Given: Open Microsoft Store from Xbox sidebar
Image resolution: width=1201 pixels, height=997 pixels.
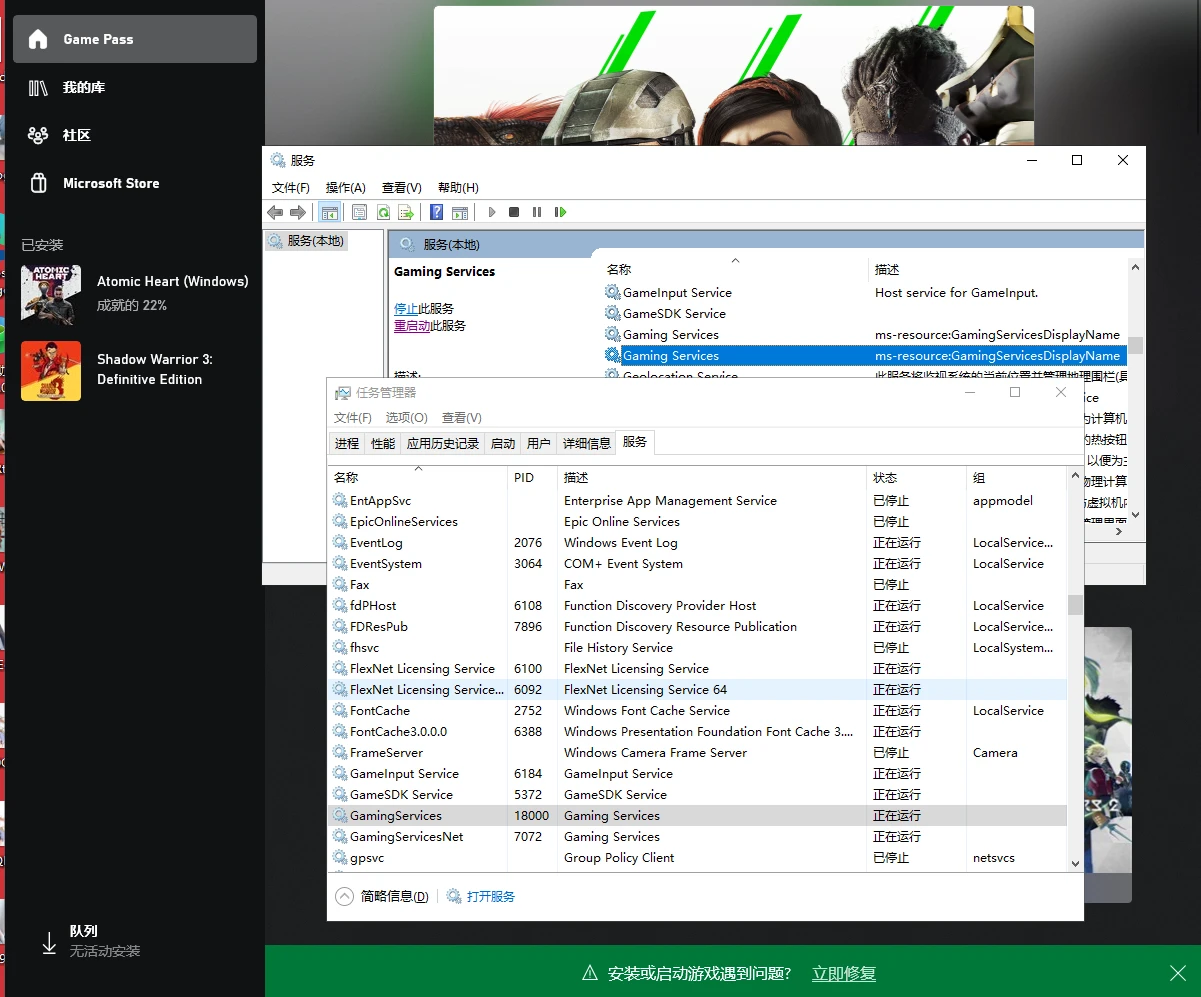Looking at the screenshot, I should pos(134,183).
